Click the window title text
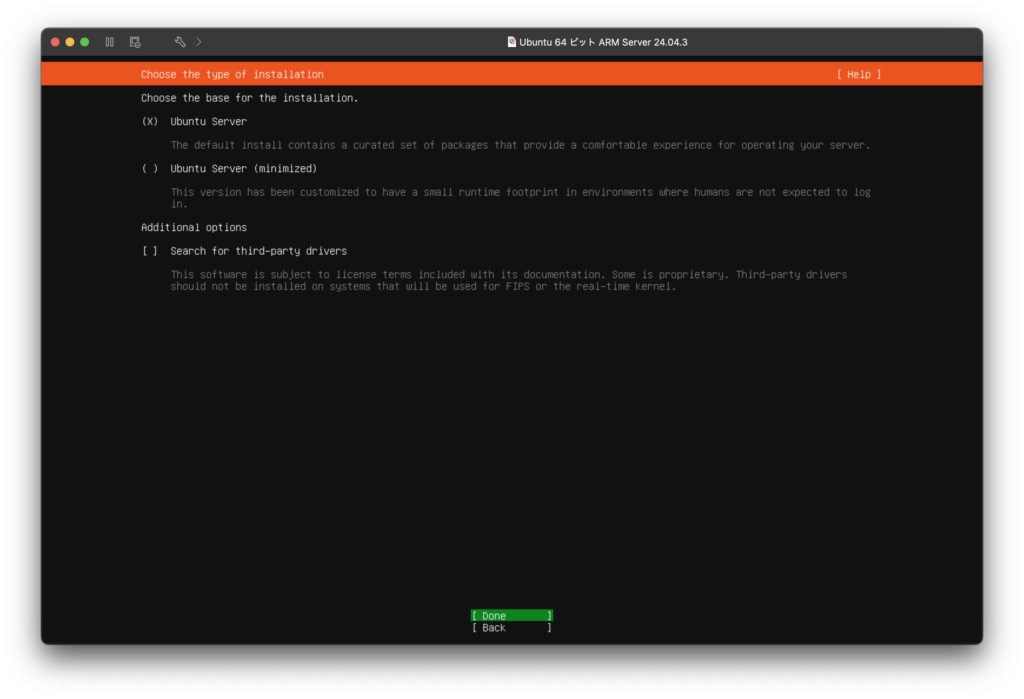 tap(603, 42)
